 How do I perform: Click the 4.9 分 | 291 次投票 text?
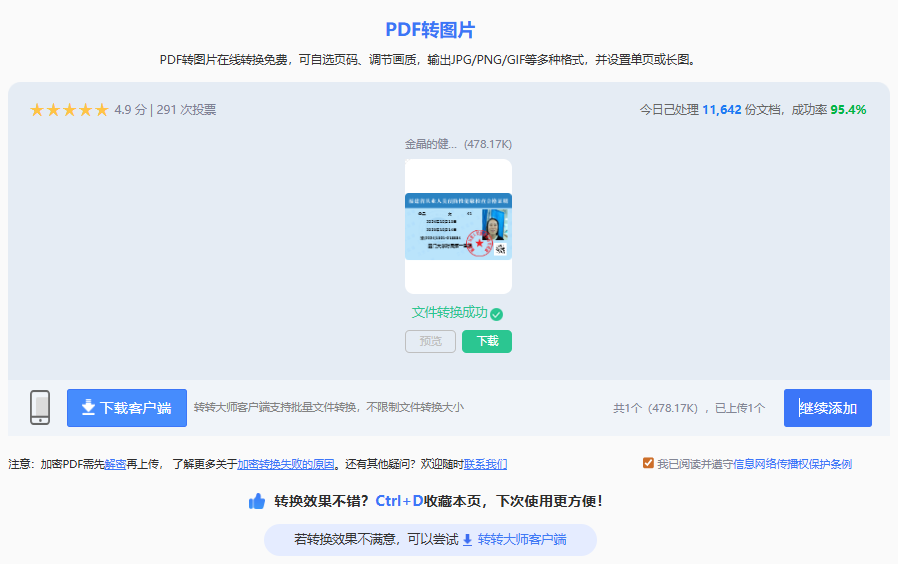(165, 109)
